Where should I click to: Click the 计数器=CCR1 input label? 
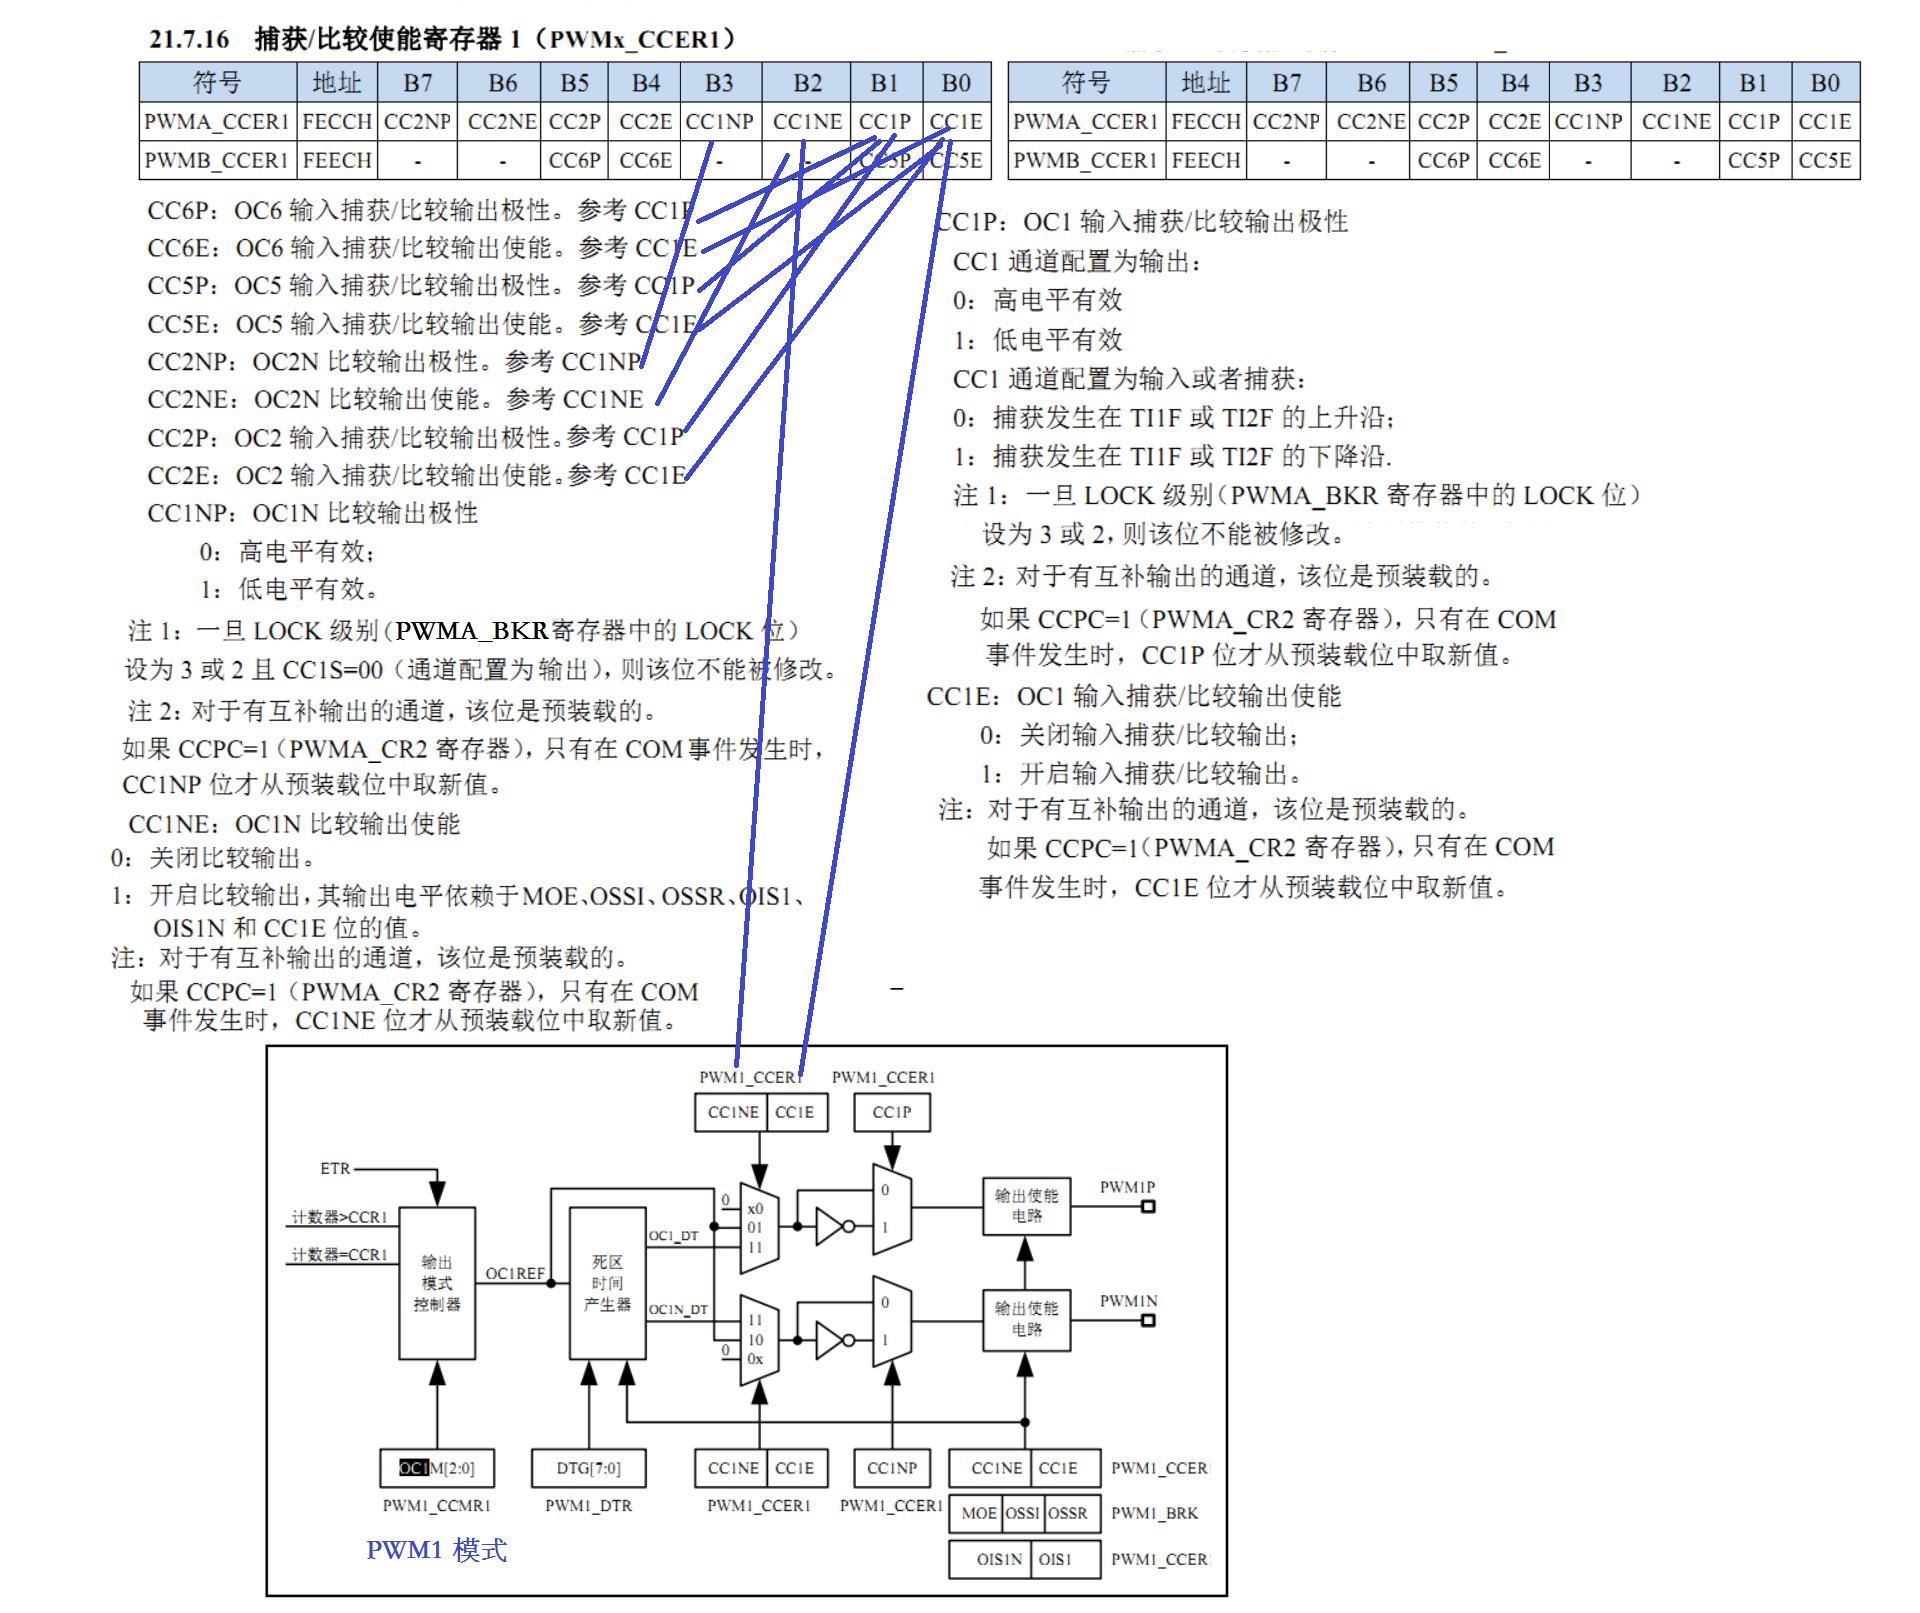click(x=339, y=1254)
